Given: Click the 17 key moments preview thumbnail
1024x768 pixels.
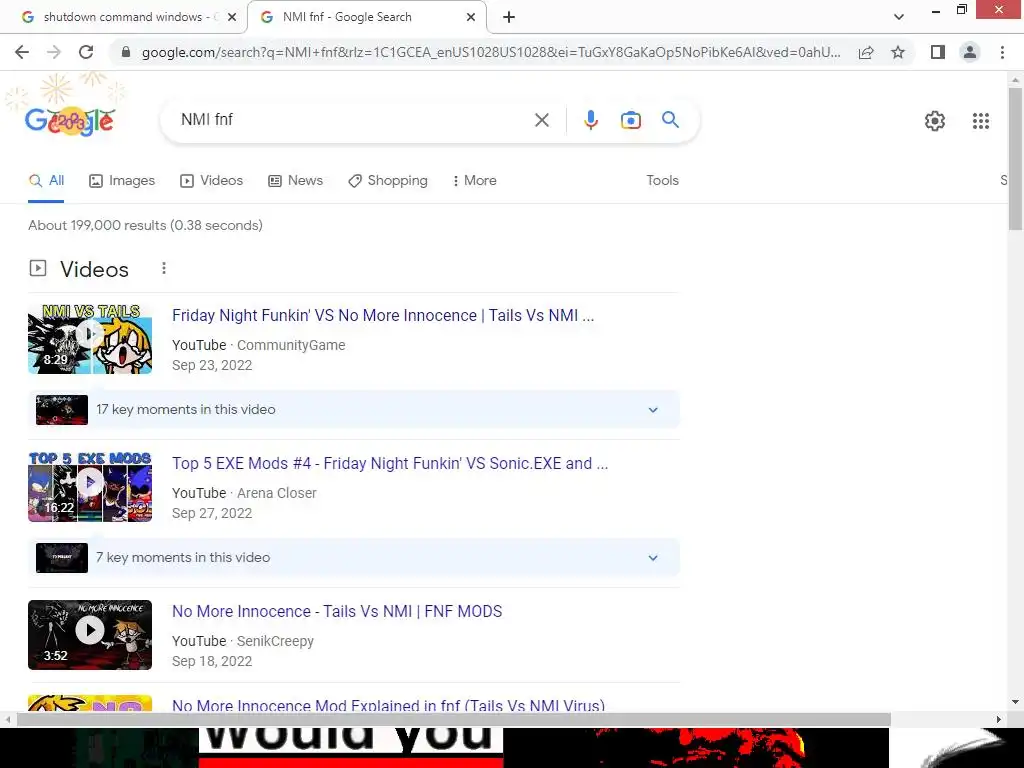Looking at the screenshot, I should pos(62,410).
